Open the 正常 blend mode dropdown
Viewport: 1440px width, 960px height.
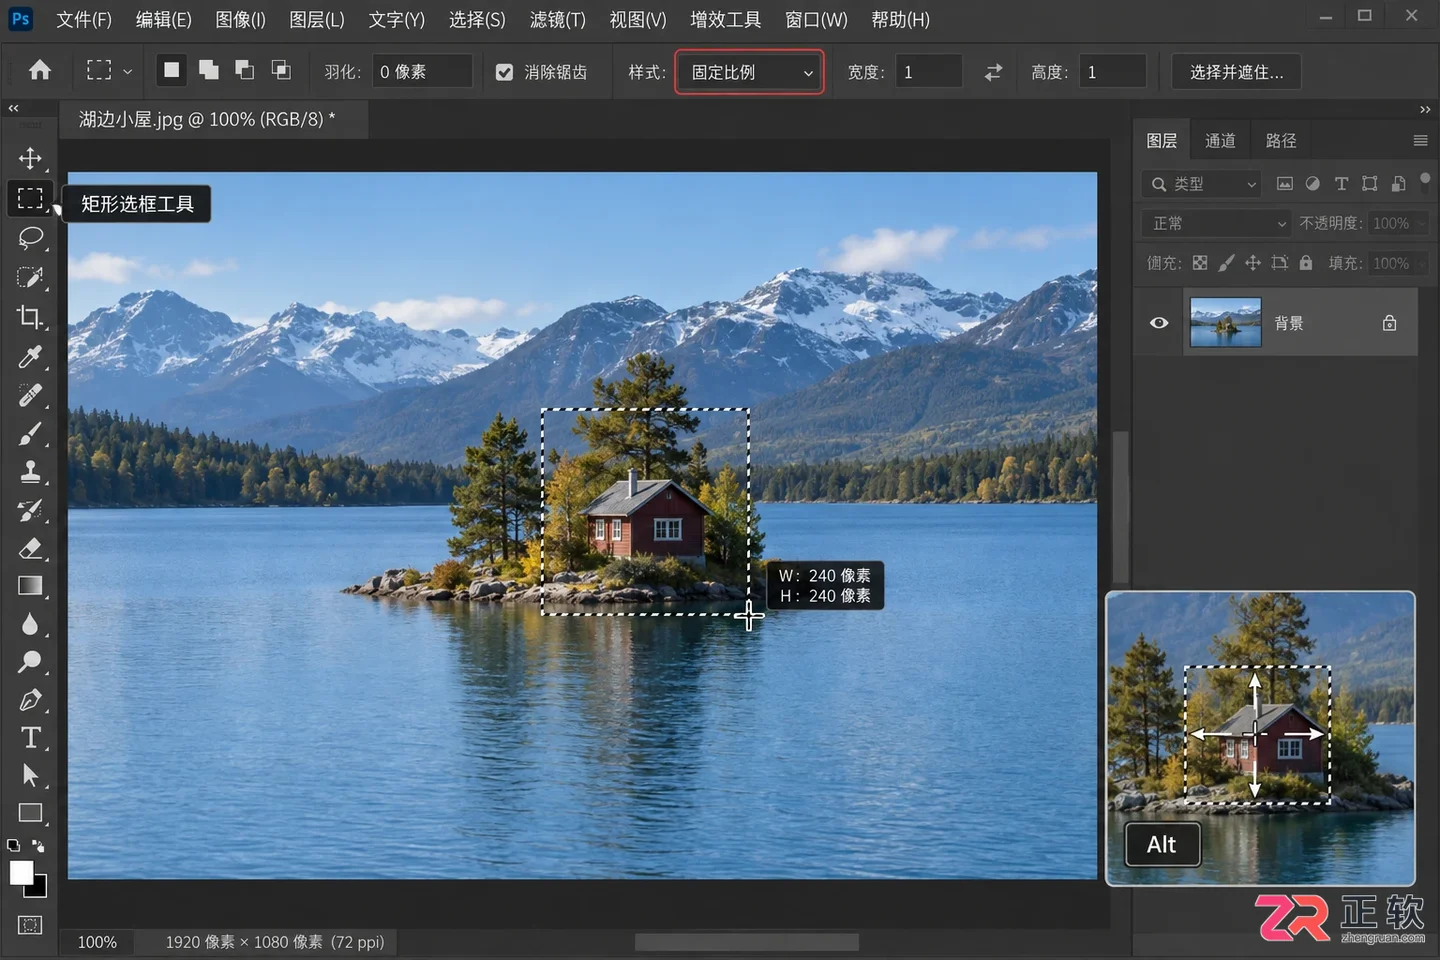point(1217,223)
